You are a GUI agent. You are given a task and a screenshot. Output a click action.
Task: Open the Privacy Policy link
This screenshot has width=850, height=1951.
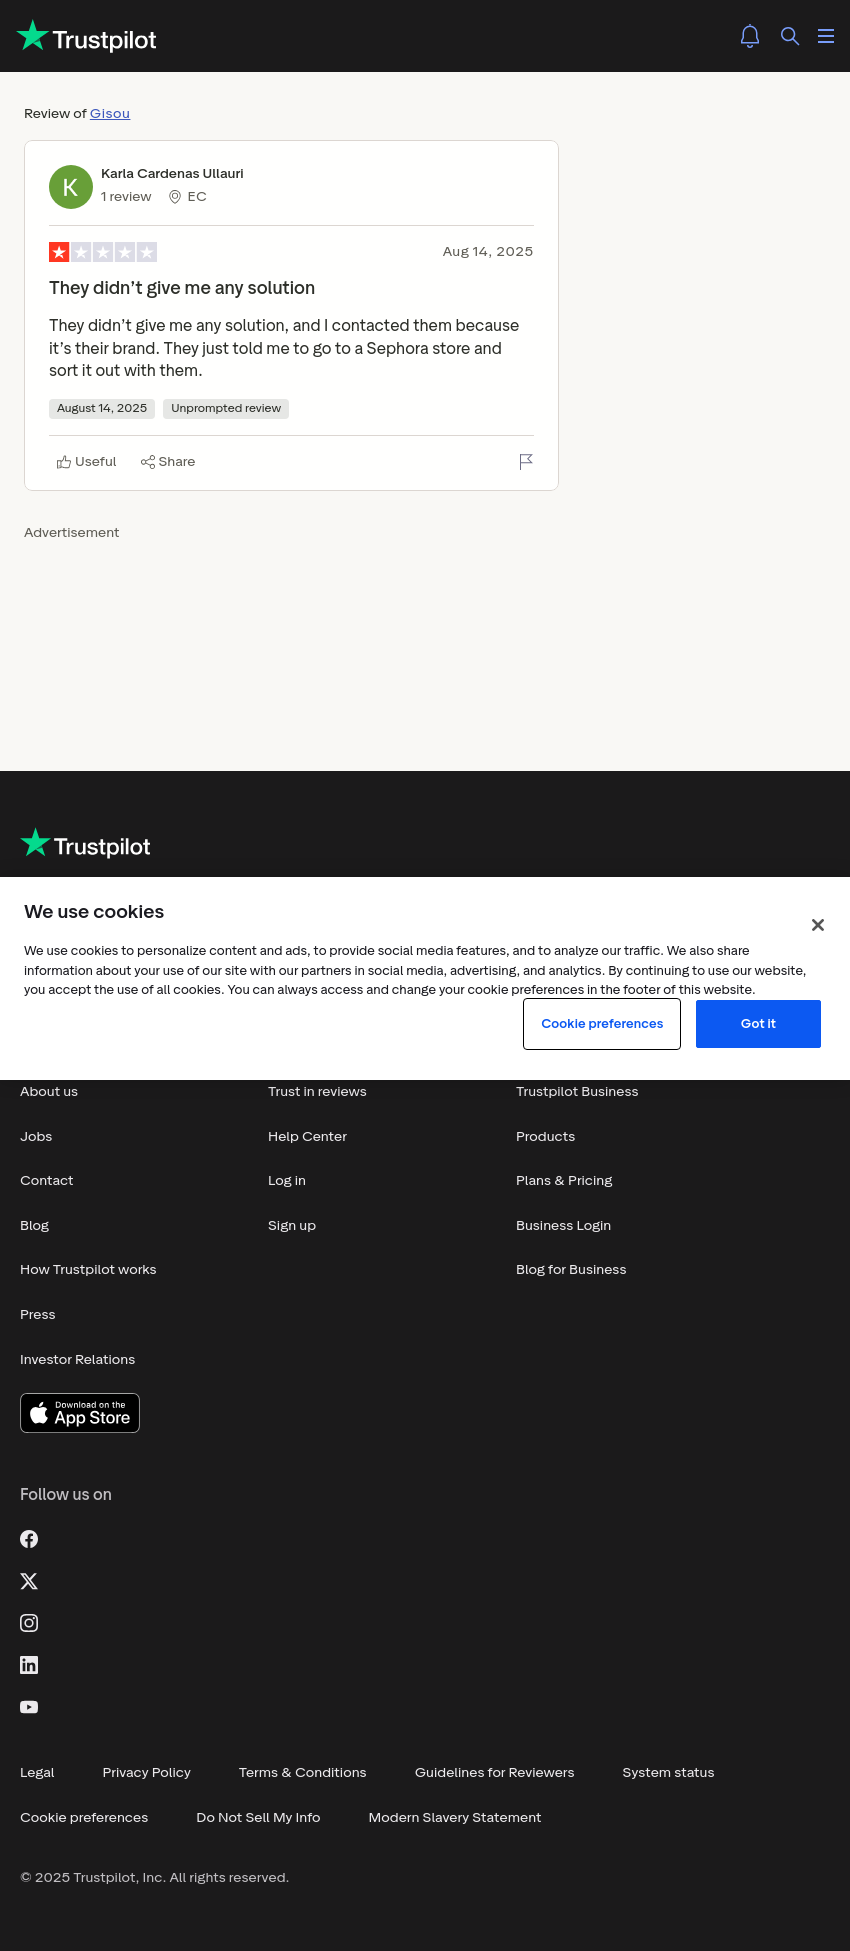coord(146,1772)
